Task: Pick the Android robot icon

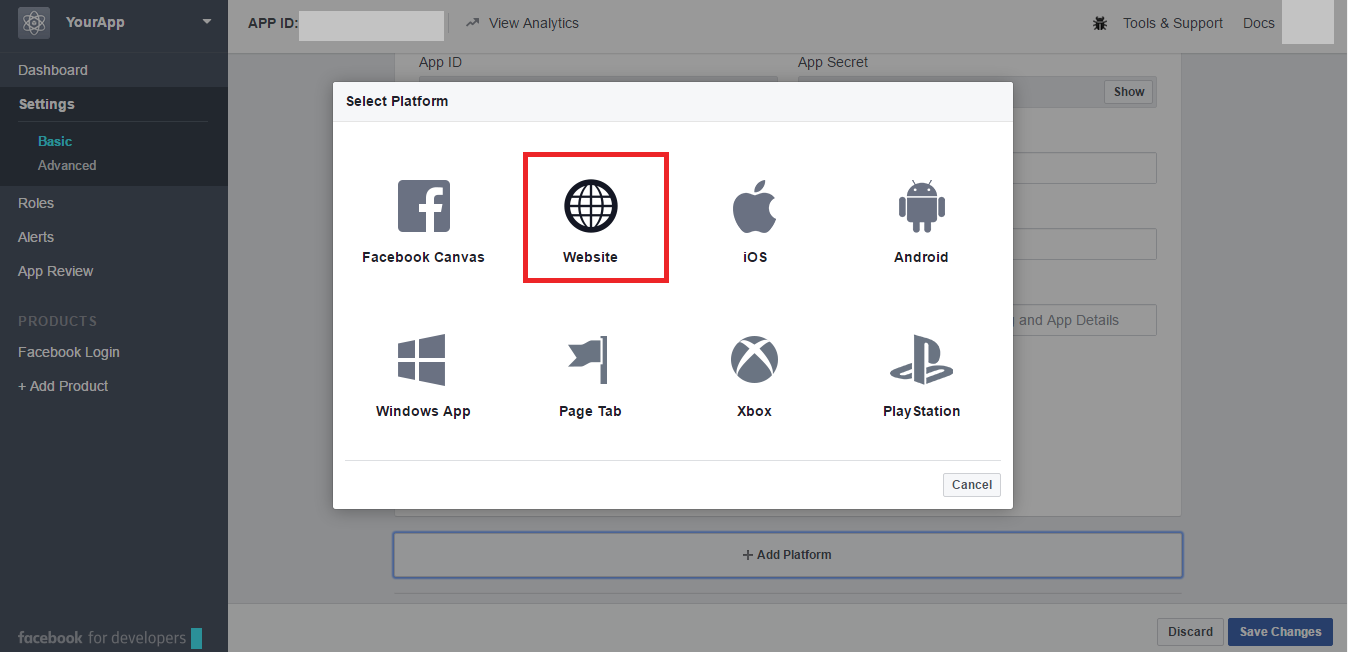Action: click(x=921, y=206)
